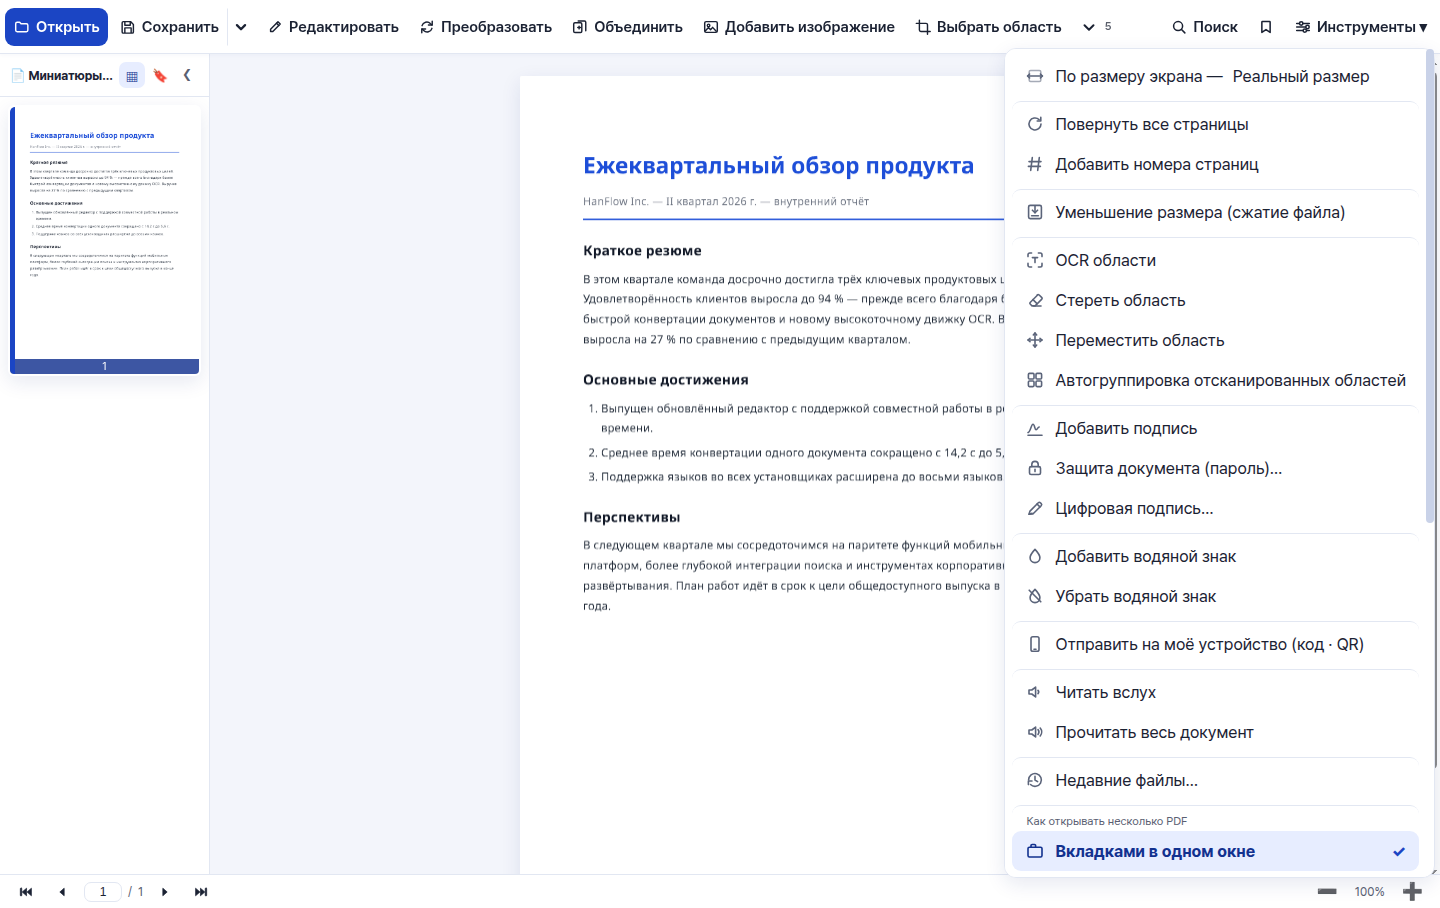Toggle Вкладками в одном окне option
This screenshot has width=1440, height=908.
(1215, 852)
